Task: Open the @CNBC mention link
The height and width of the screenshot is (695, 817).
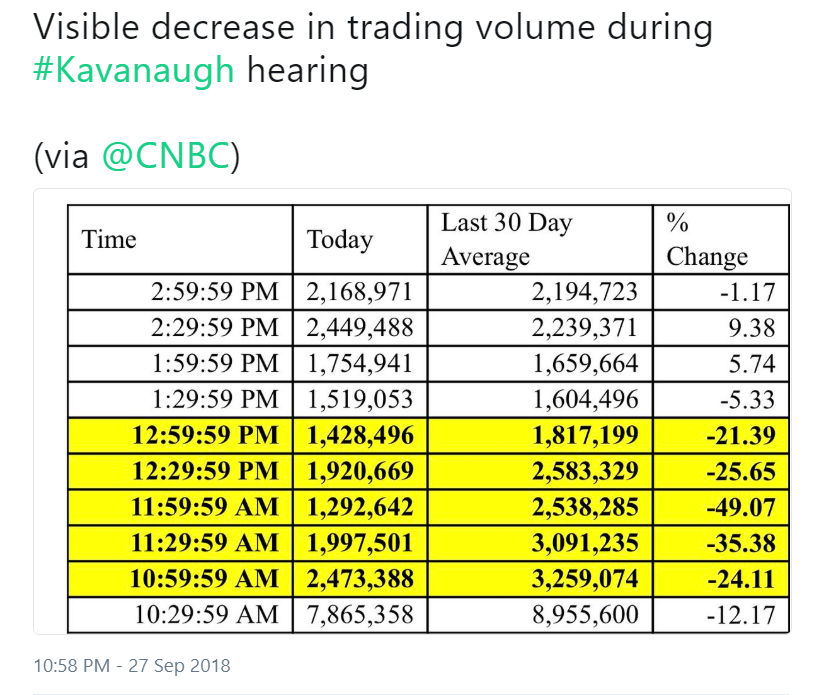Action: (166, 155)
